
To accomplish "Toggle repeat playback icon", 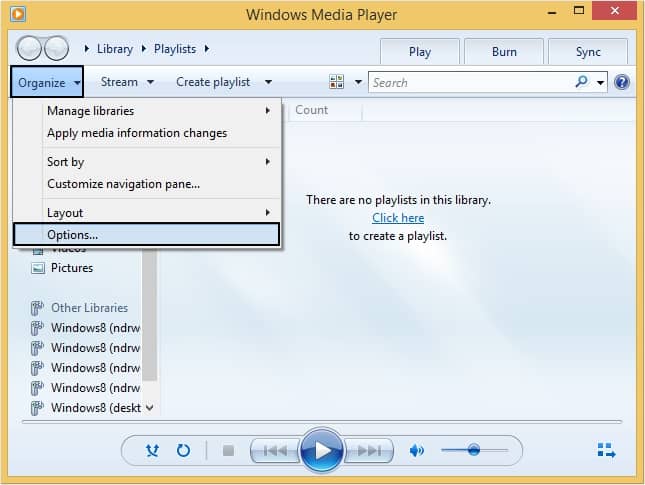I will coord(183,450).
